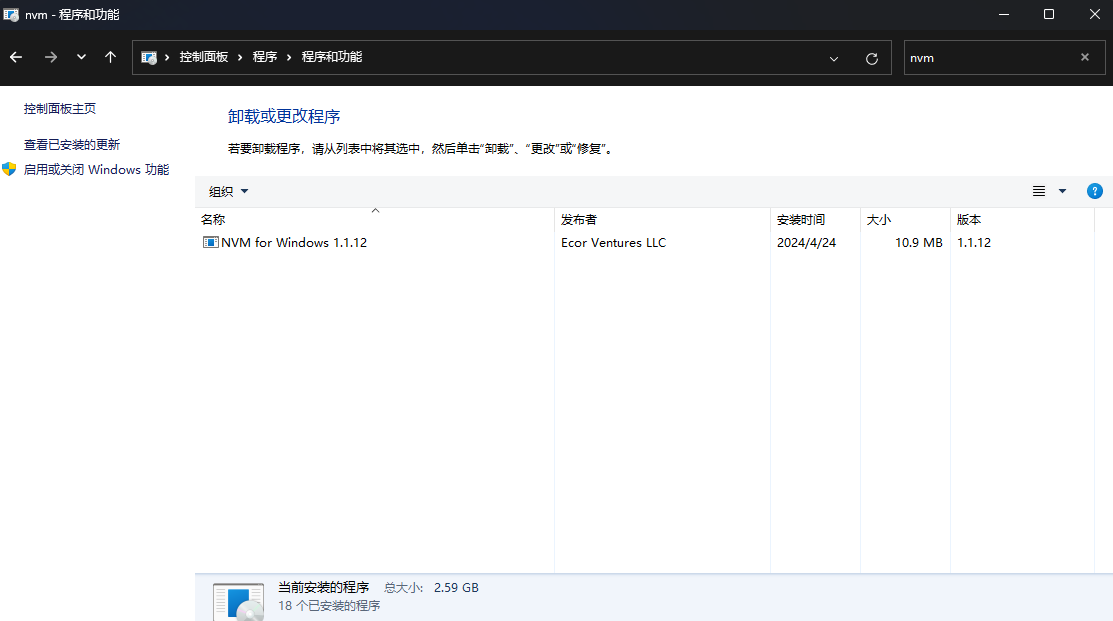The height and width of the screenshot is (621, 1113).
Task: Click the 2.59 GB total size value
Action: pyautogui.click(x=456, y=588)
